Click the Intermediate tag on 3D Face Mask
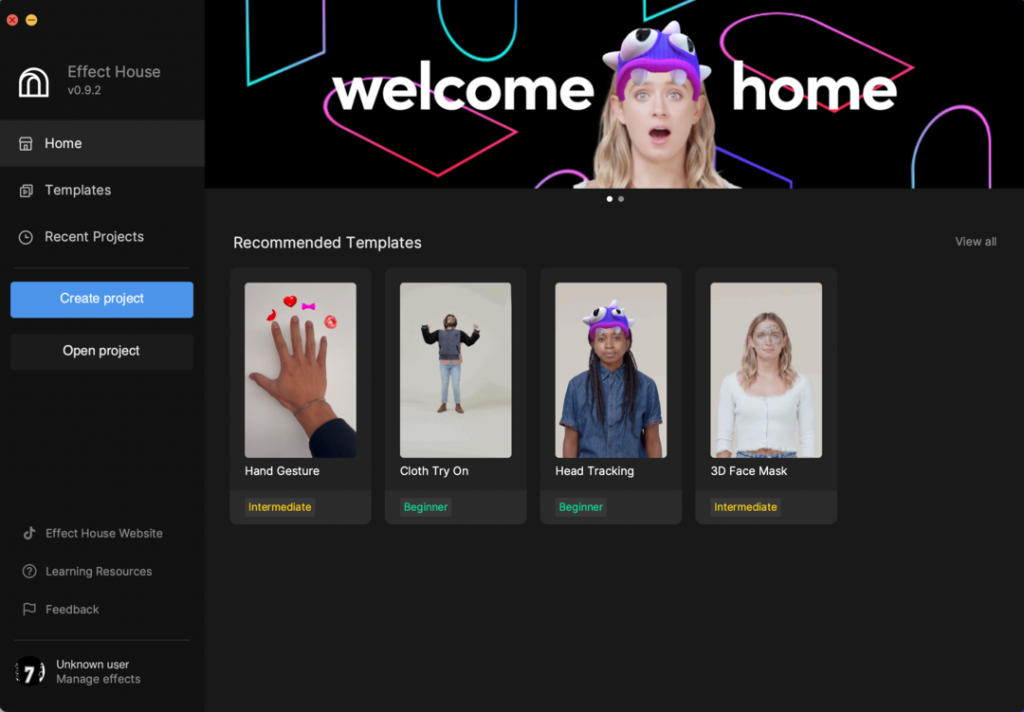 pos(745,507)
